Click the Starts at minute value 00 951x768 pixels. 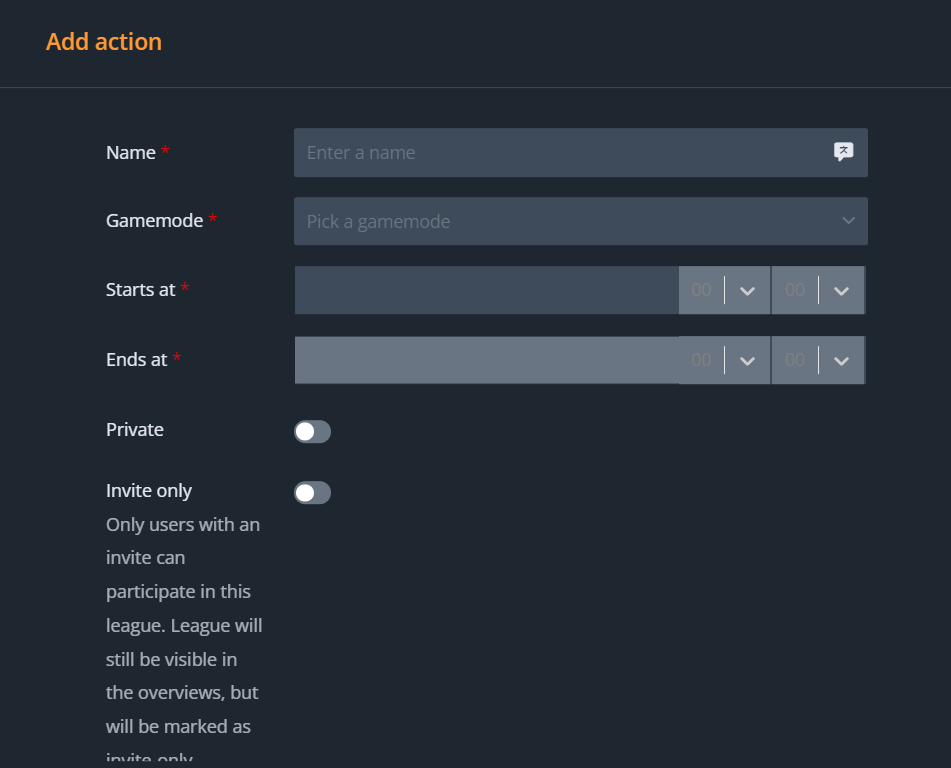pos(795,290)
